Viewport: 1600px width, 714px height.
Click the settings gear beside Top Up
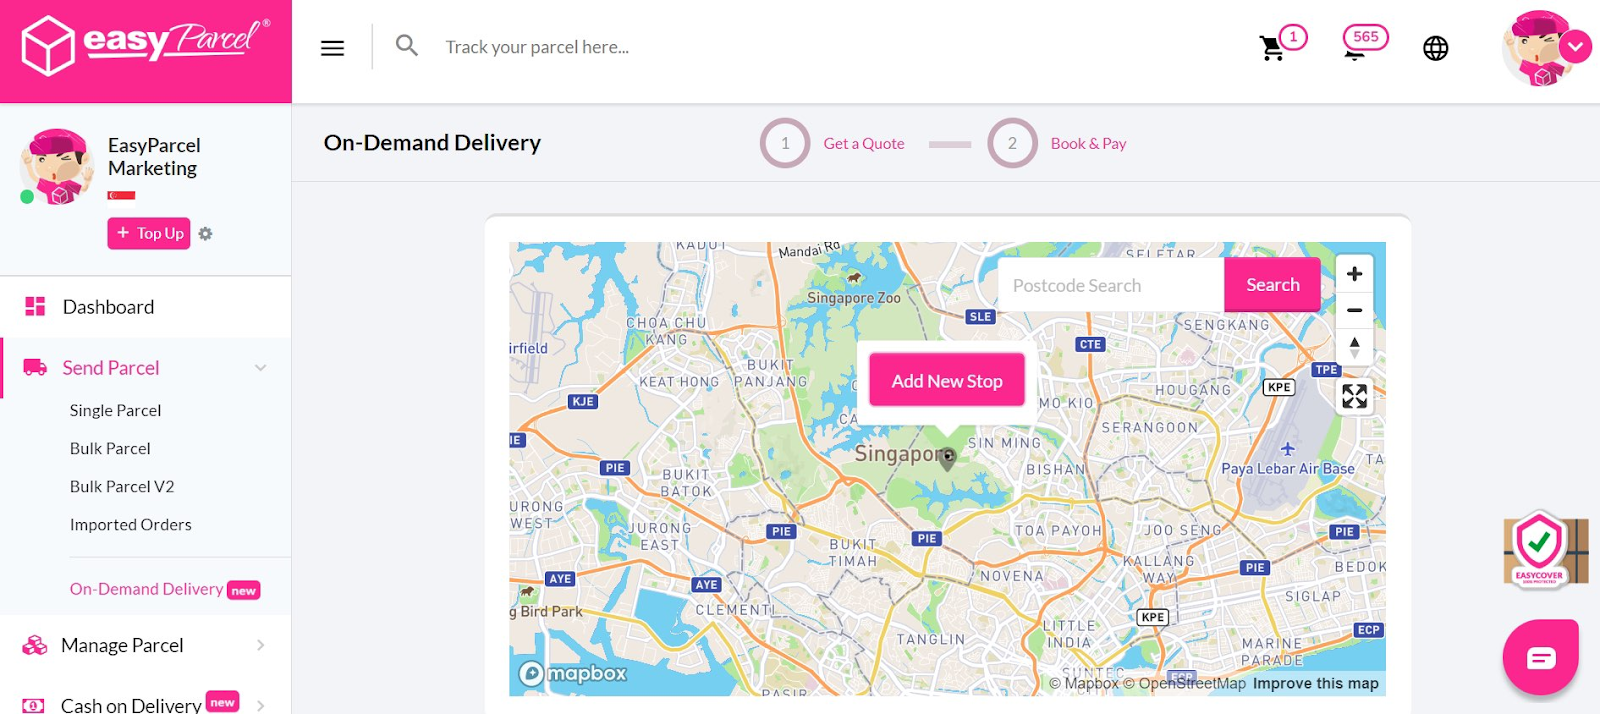pyautogui.click(x=204, y=233)
